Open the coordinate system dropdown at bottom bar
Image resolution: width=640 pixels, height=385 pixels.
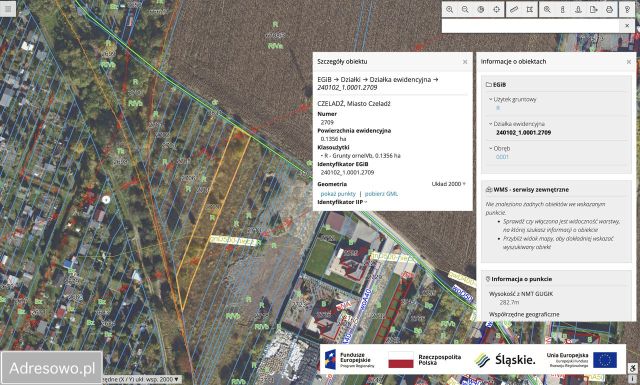(x=140, y=379)
